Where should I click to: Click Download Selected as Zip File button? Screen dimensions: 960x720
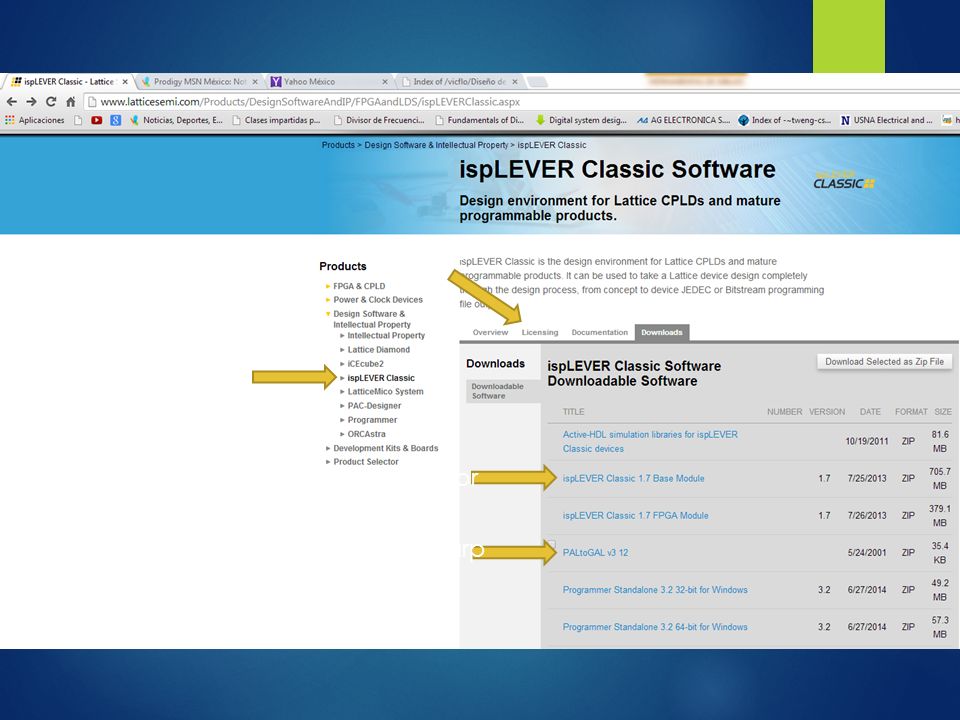point(884,362)
